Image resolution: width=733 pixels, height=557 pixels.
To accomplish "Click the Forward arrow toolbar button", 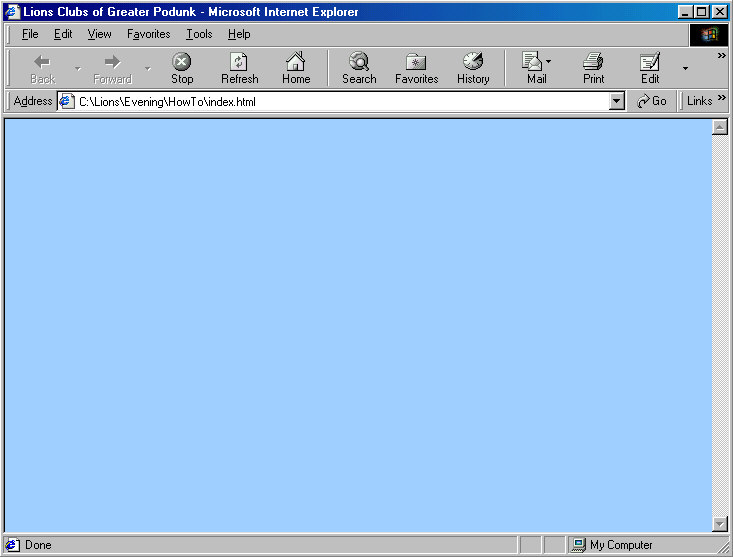I will [x=112, y=68].
